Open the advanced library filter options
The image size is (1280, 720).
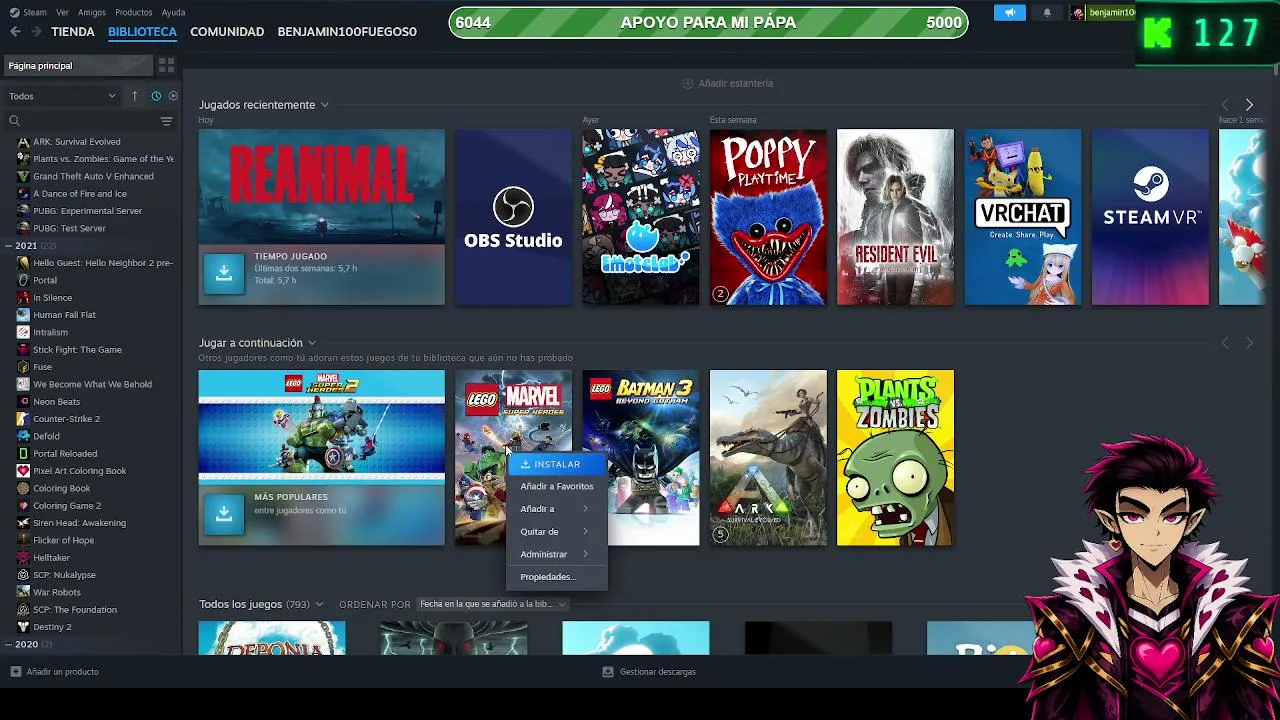point(166,121)
